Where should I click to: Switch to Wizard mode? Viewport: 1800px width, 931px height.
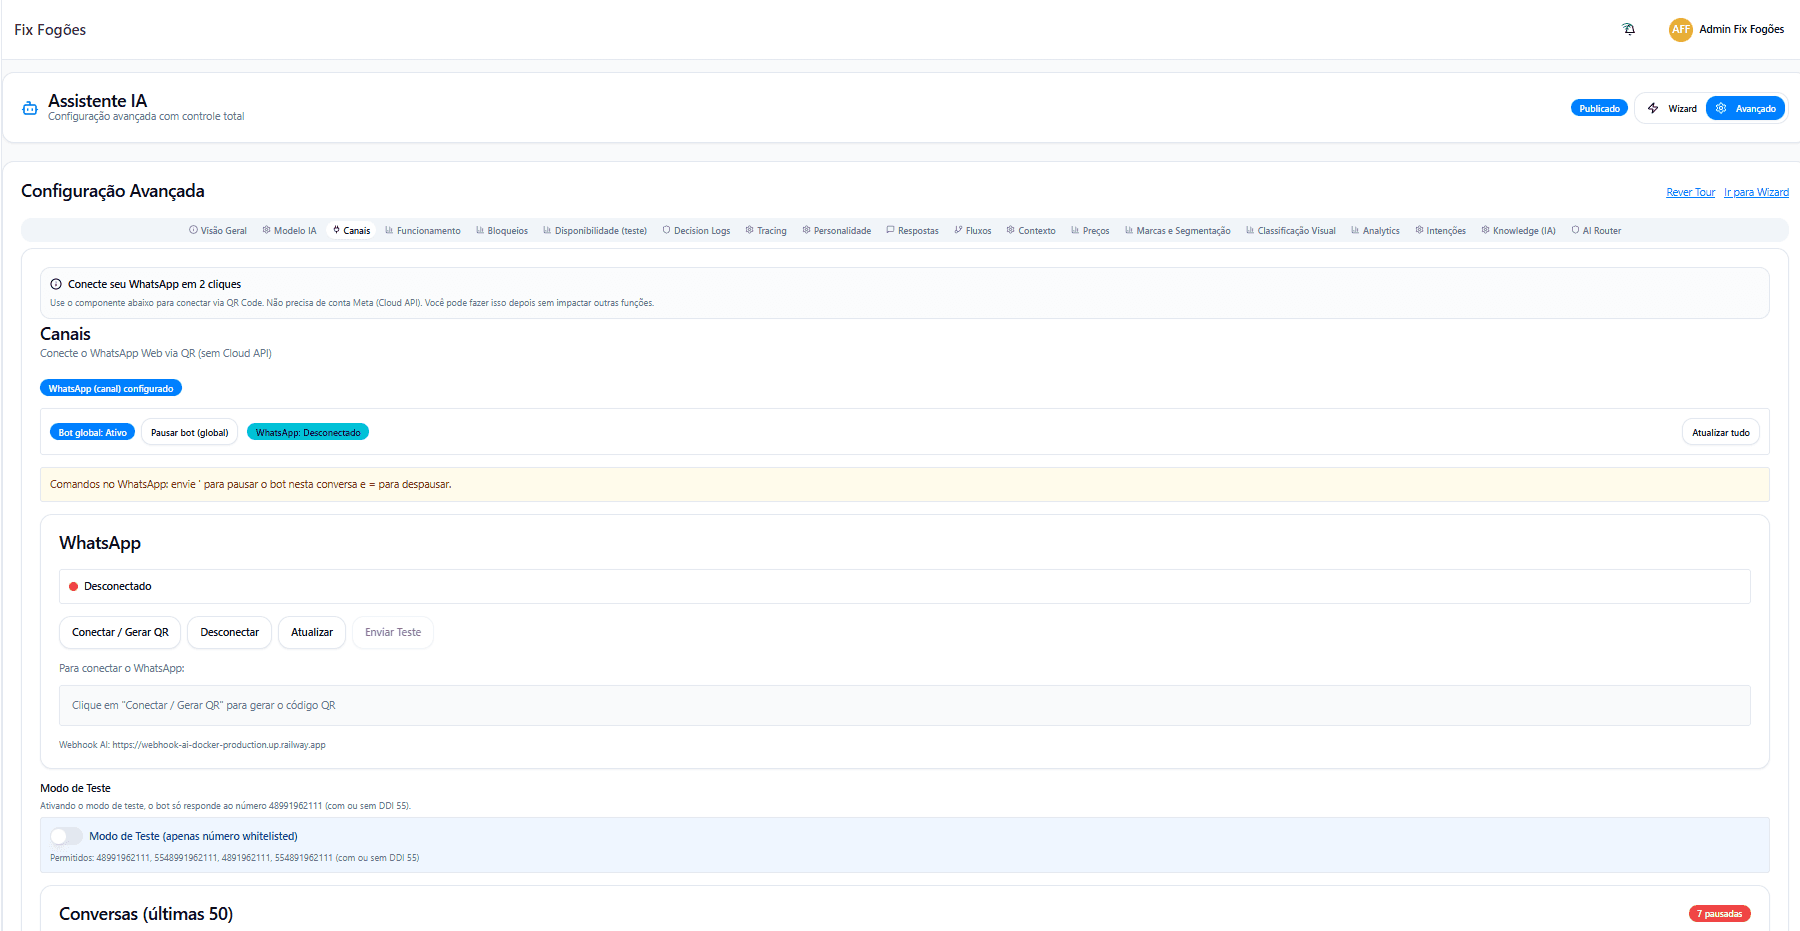1672,108
